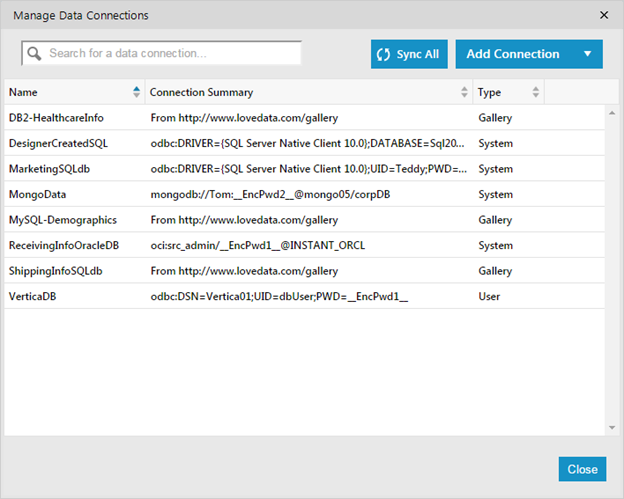Expand the Add Connection dropdown arrow
This screenshot has height=499, width=624.
coord(587,54)
